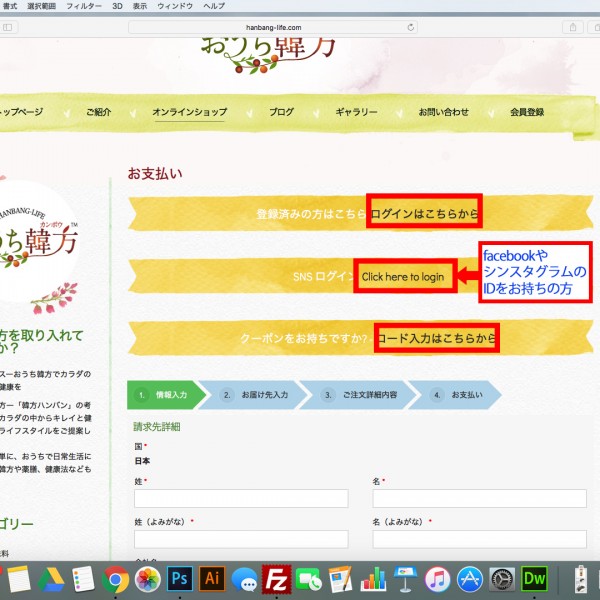The image size is (600, 600).
Task: Open the ウィンドウ menu in menu bar
Action: (x=174, y=6)
